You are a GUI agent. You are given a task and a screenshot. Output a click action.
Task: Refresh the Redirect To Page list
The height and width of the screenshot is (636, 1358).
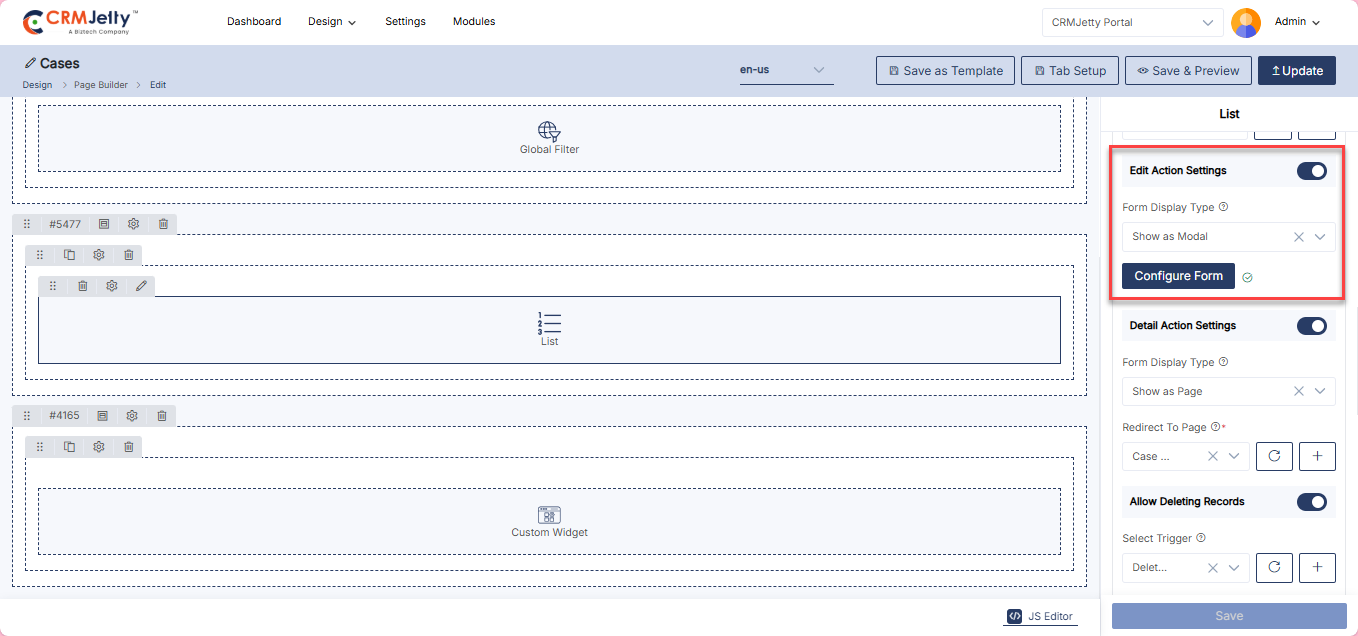(1274, 456)
